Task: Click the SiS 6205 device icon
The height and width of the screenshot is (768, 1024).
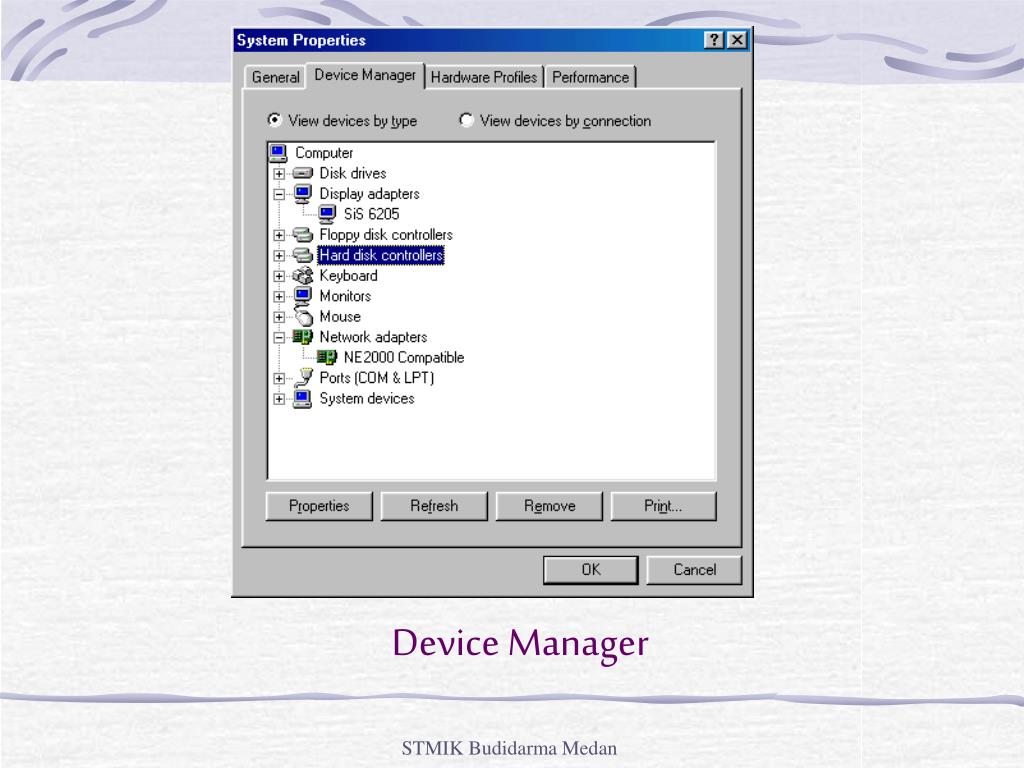Action: coord(327,214)
